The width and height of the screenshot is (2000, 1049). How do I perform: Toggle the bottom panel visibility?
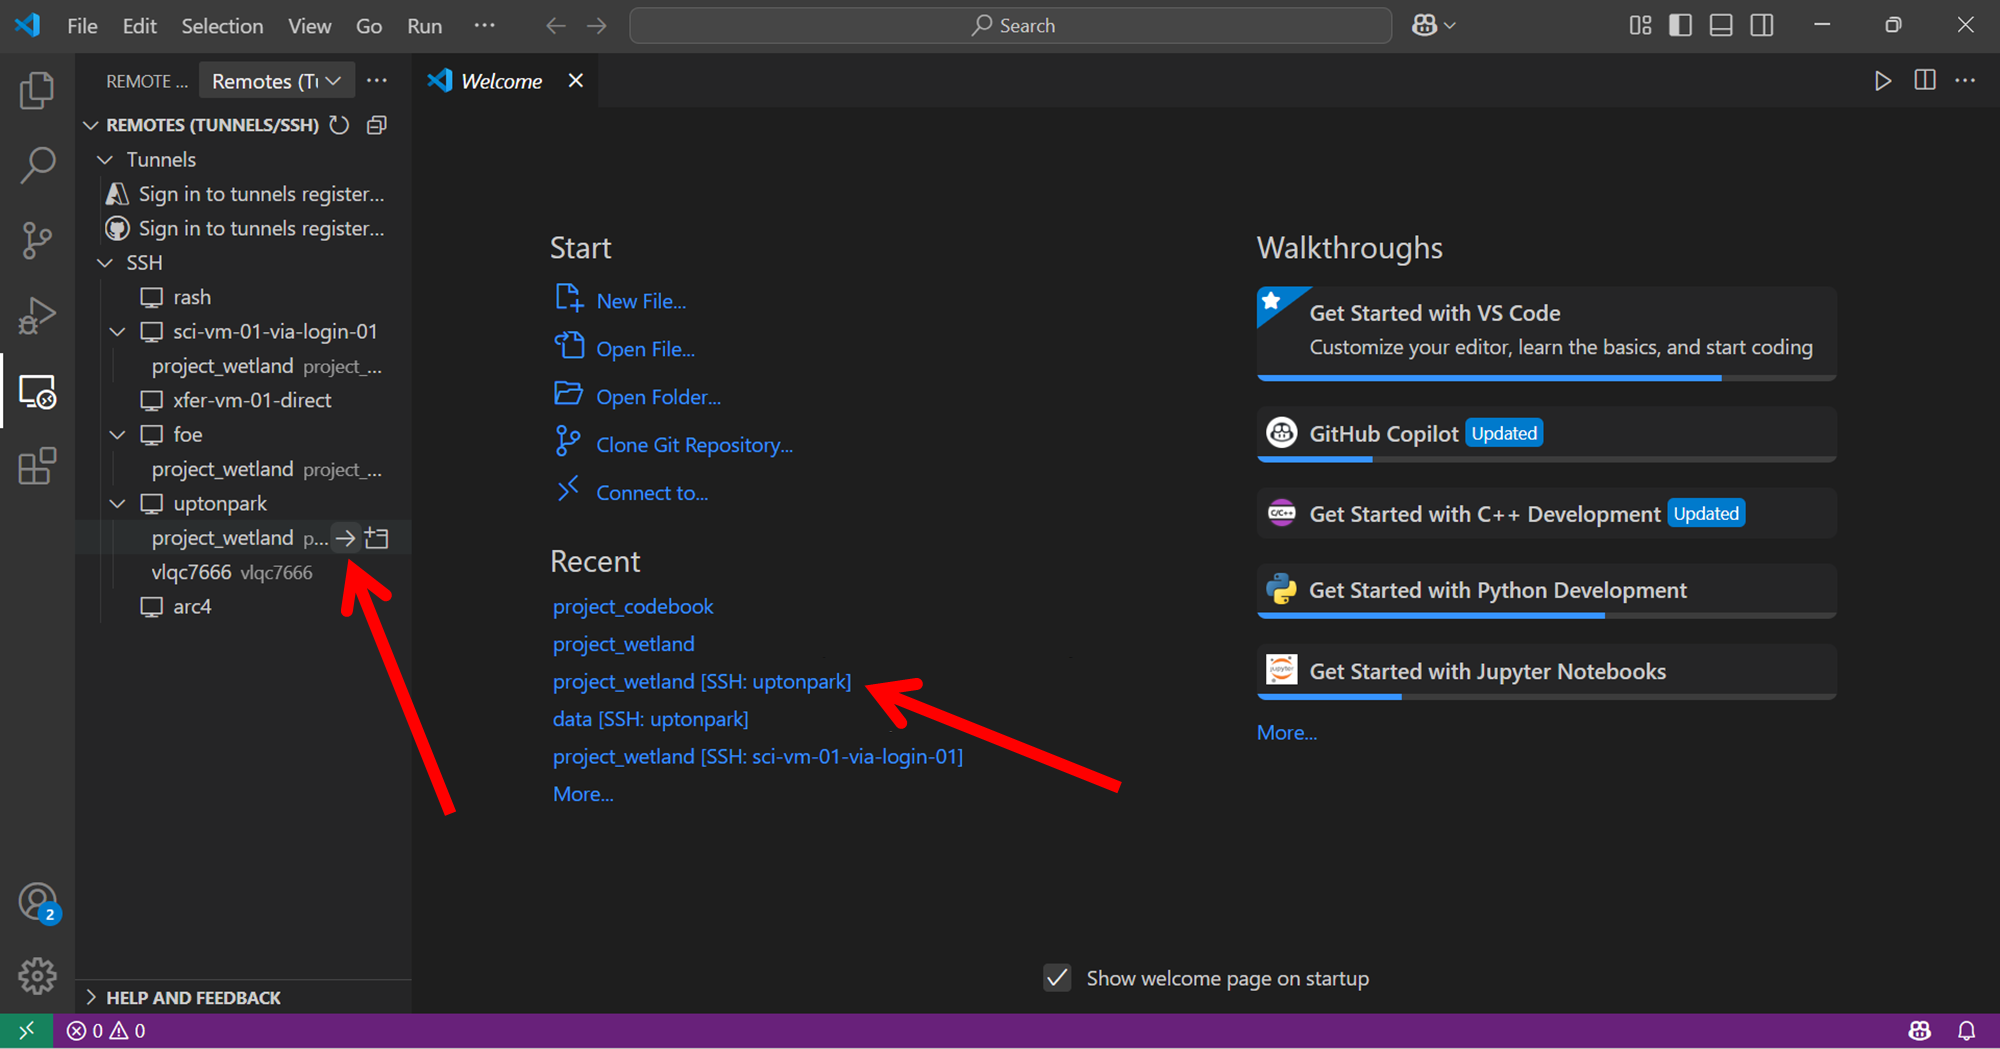click(x=1720, y=26)
